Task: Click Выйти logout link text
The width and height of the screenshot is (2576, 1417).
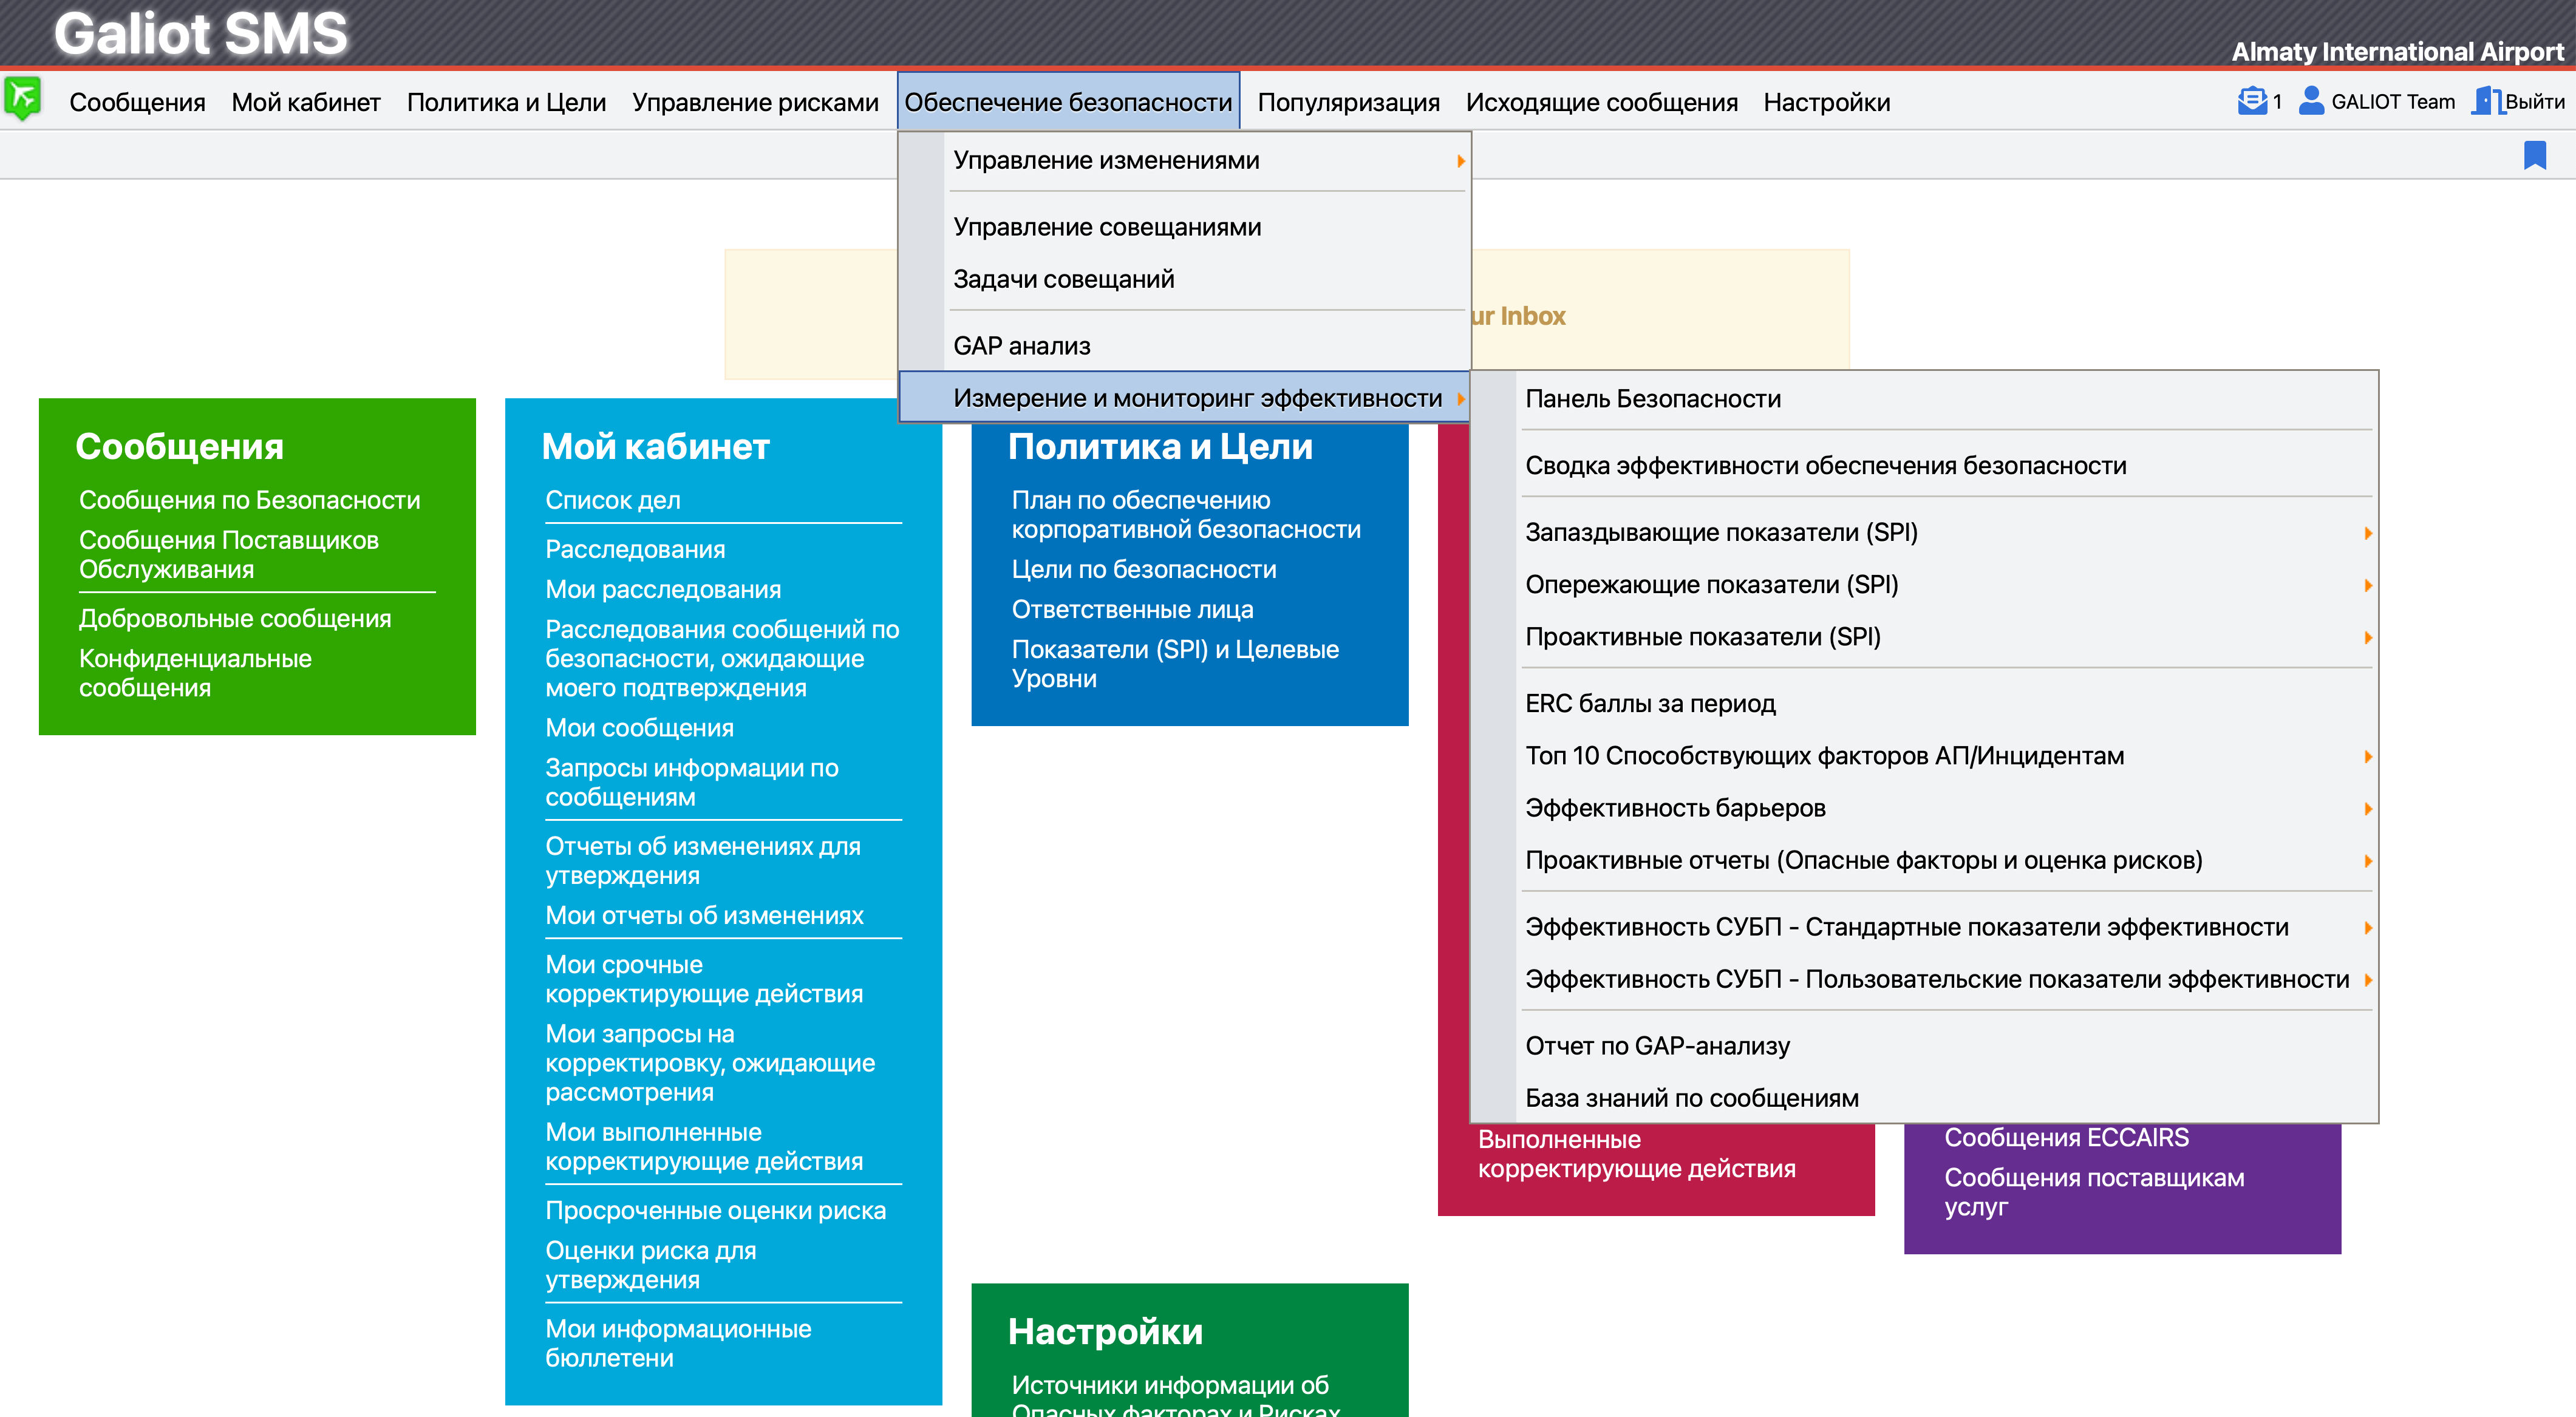Action: coord(2534,102)
